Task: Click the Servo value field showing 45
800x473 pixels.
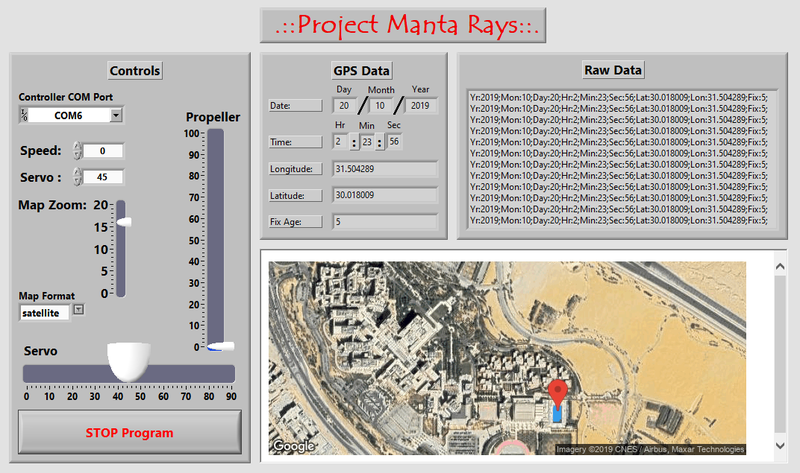Action: pos(103,177)
